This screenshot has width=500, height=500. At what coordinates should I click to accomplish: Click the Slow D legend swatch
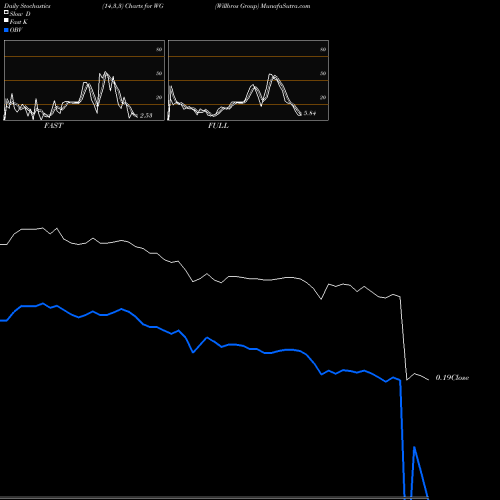(x=6, y=13)
